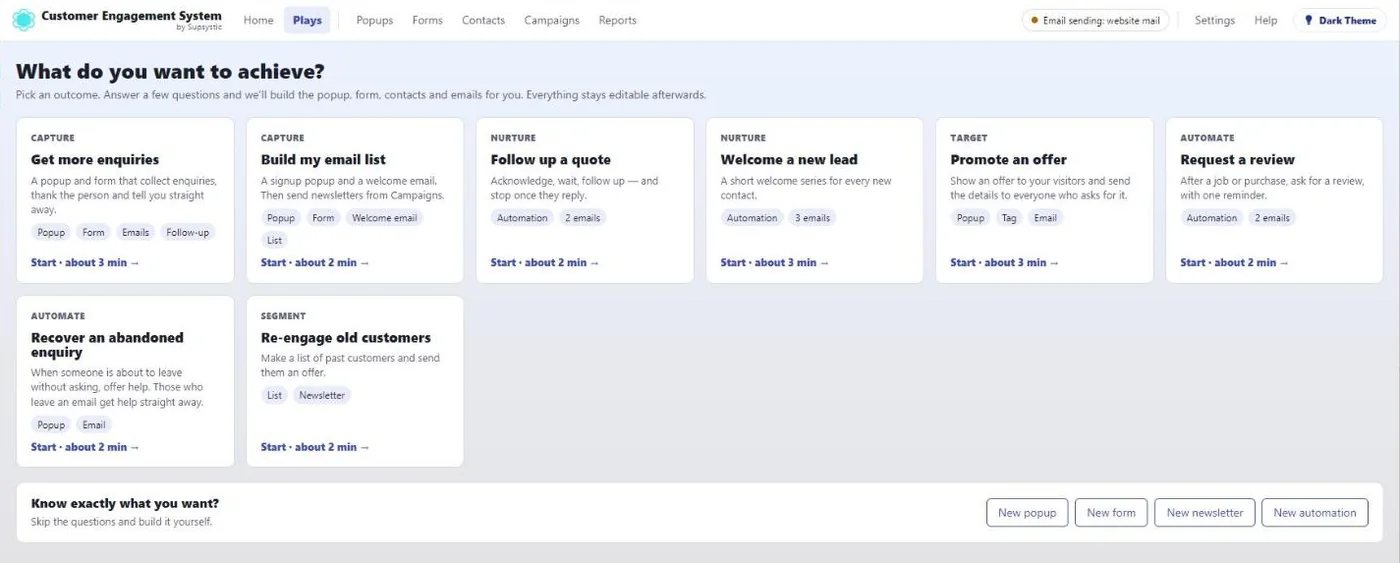1400x563 pixels.
Task: Click the Follow up a quote title
Action: click(551, 160)
